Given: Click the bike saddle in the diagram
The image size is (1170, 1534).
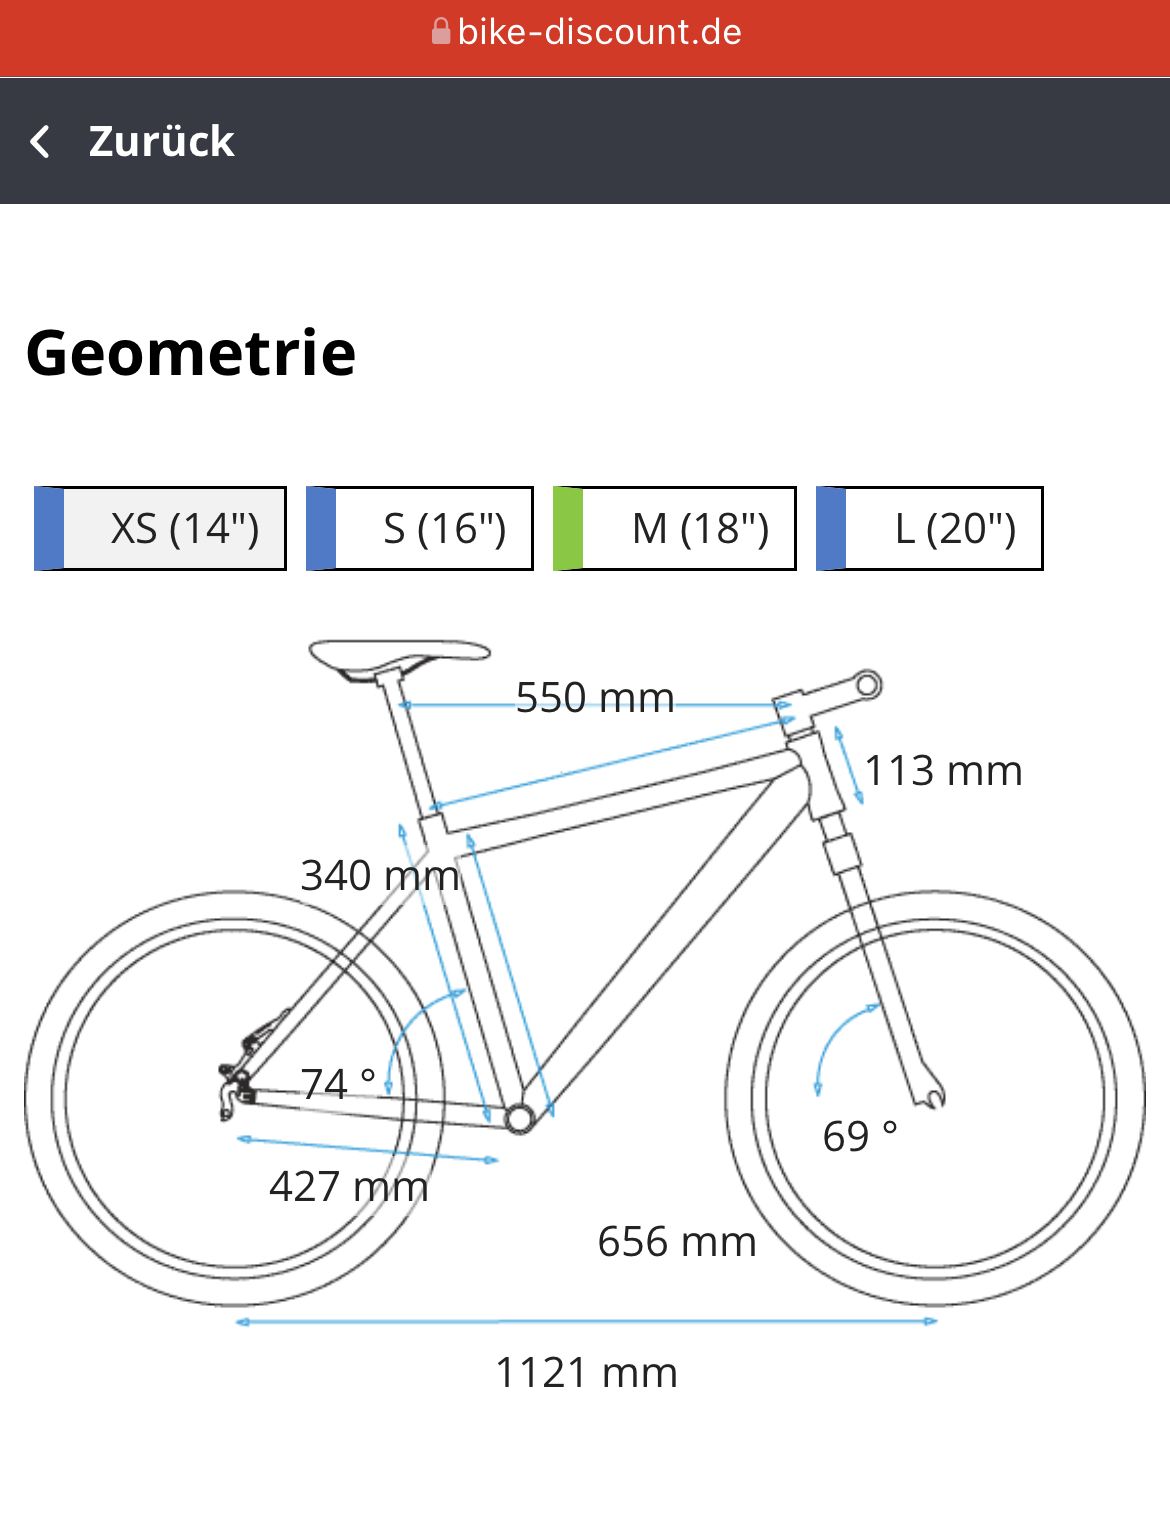Looking at the screenshot, I should coord(398,655).
